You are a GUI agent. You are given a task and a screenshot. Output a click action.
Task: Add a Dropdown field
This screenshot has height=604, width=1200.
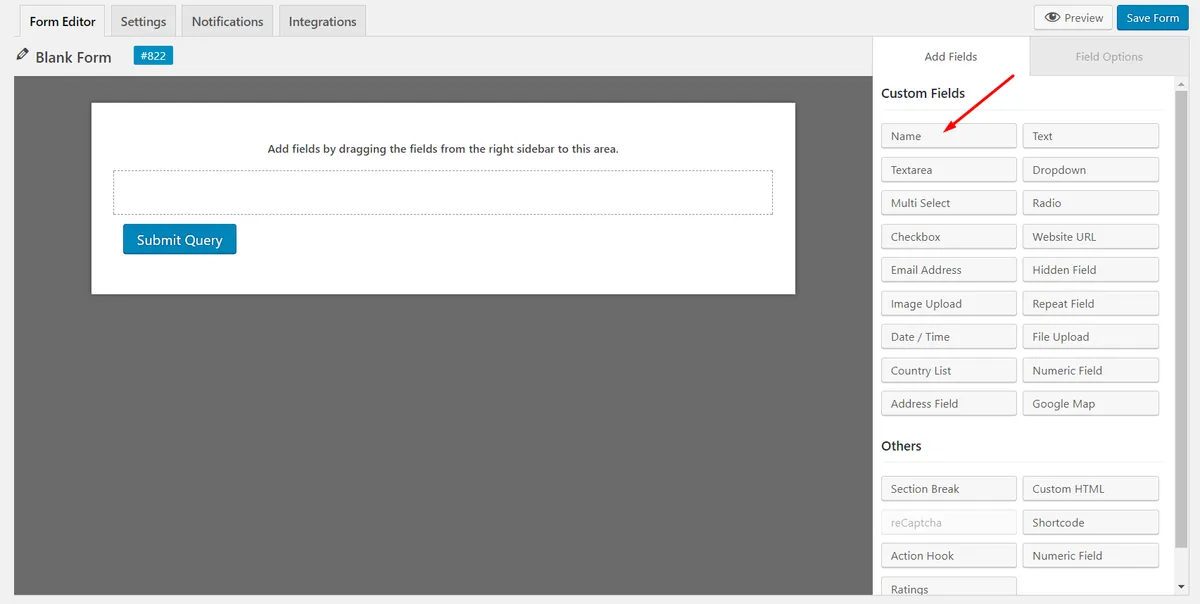coord(1090,170)
